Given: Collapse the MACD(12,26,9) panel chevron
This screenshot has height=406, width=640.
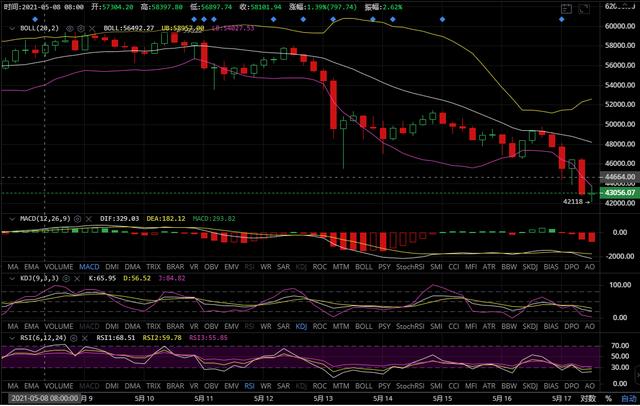Looking at the screenshot, I should pyautogui.click(x=12, y=219).
